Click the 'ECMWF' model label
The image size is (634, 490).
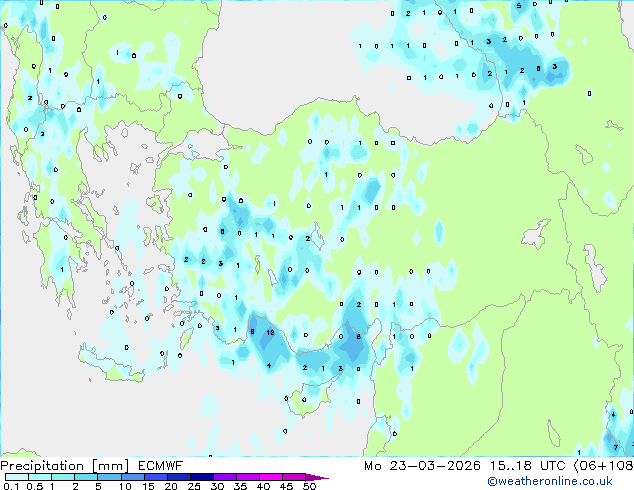(161, 466)
